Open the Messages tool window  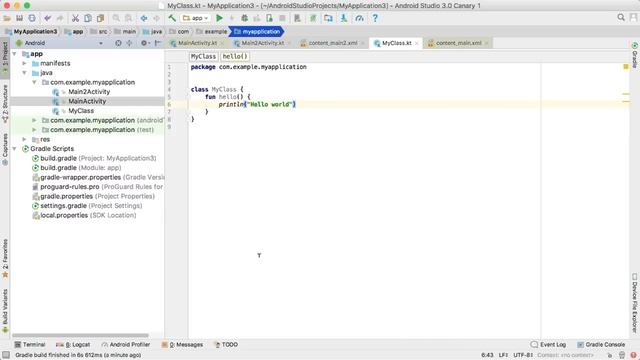coord(182,344)
